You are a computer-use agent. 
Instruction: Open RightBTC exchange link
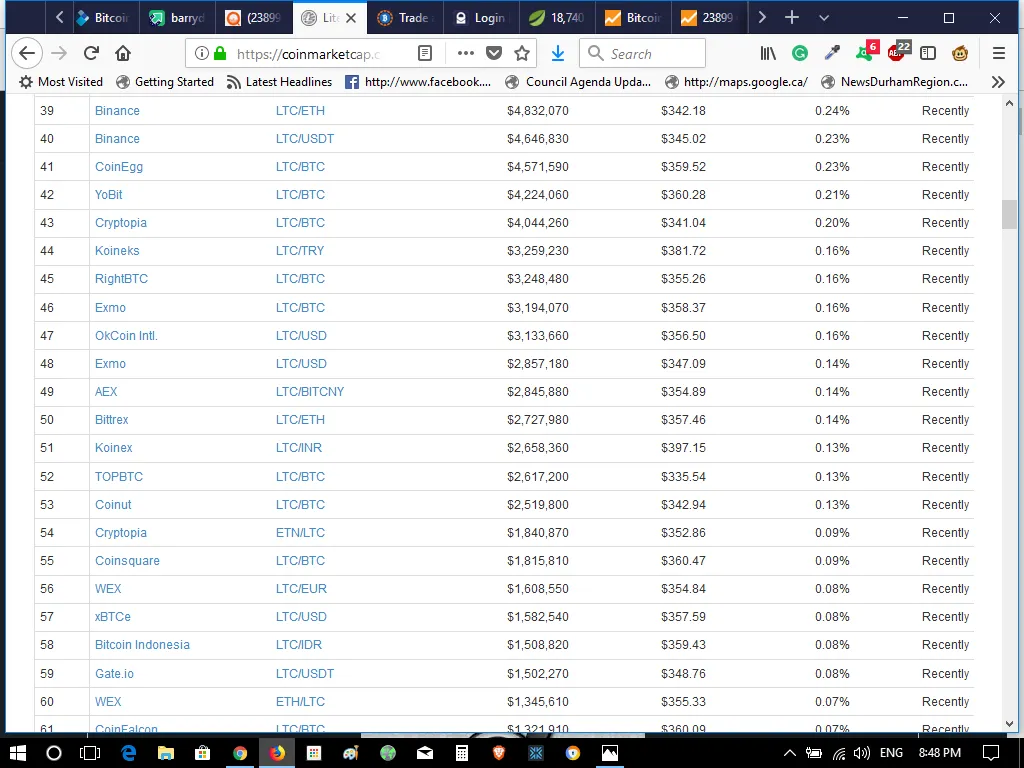(x=121, y=279)
